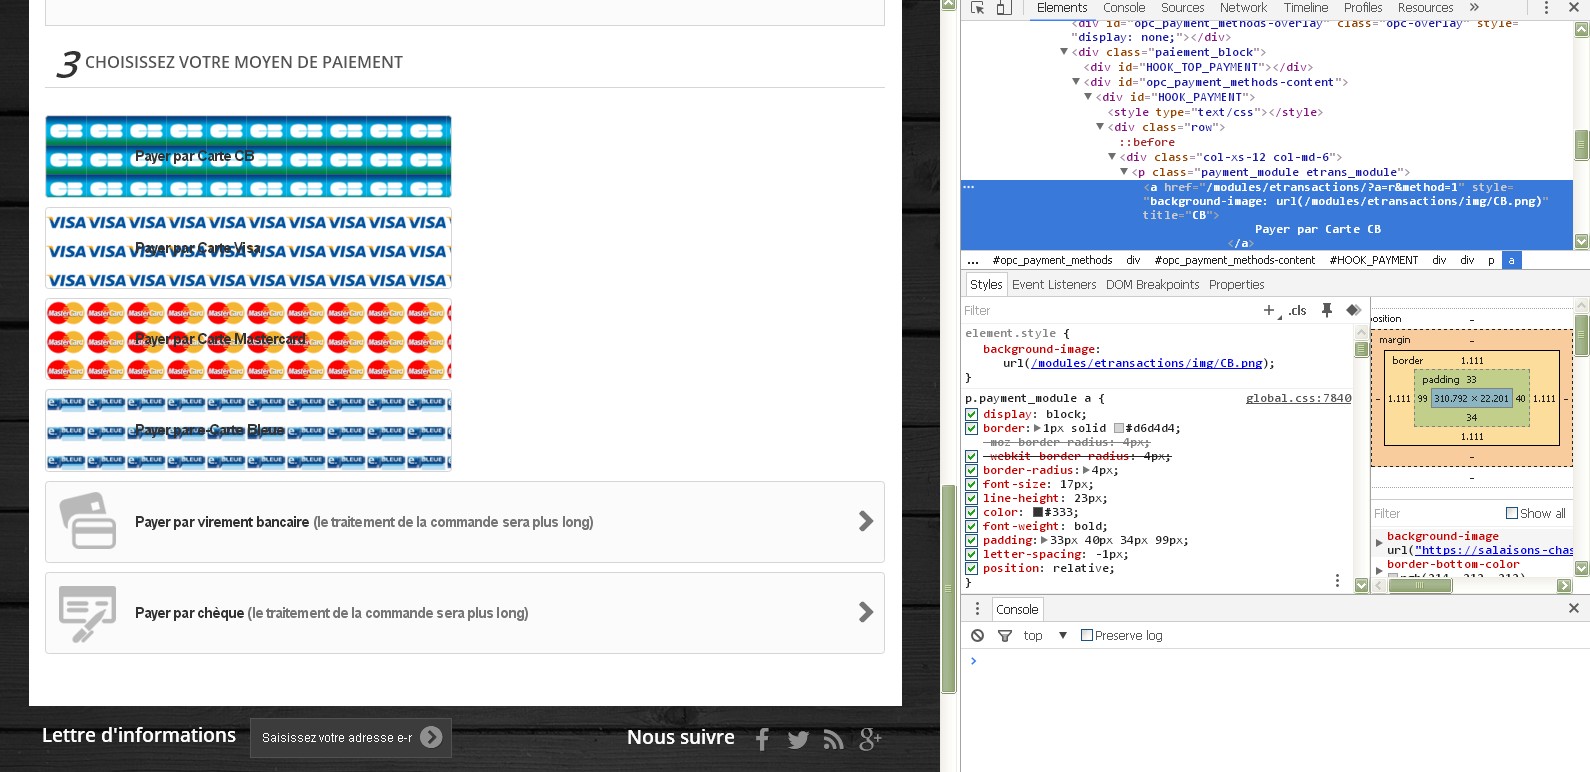Collapse the opc_payment_methods-content div node

pos(1076,82)
